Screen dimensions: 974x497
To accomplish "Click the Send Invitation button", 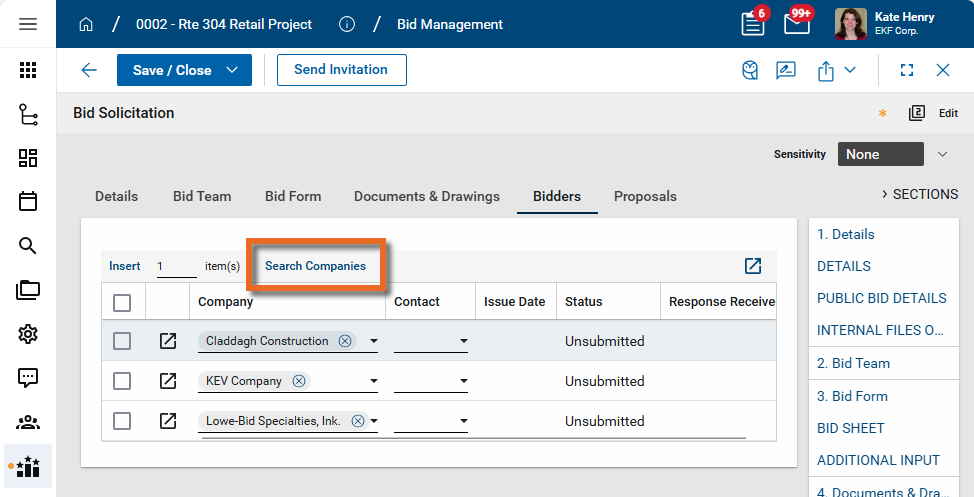I will click(341, 70).
